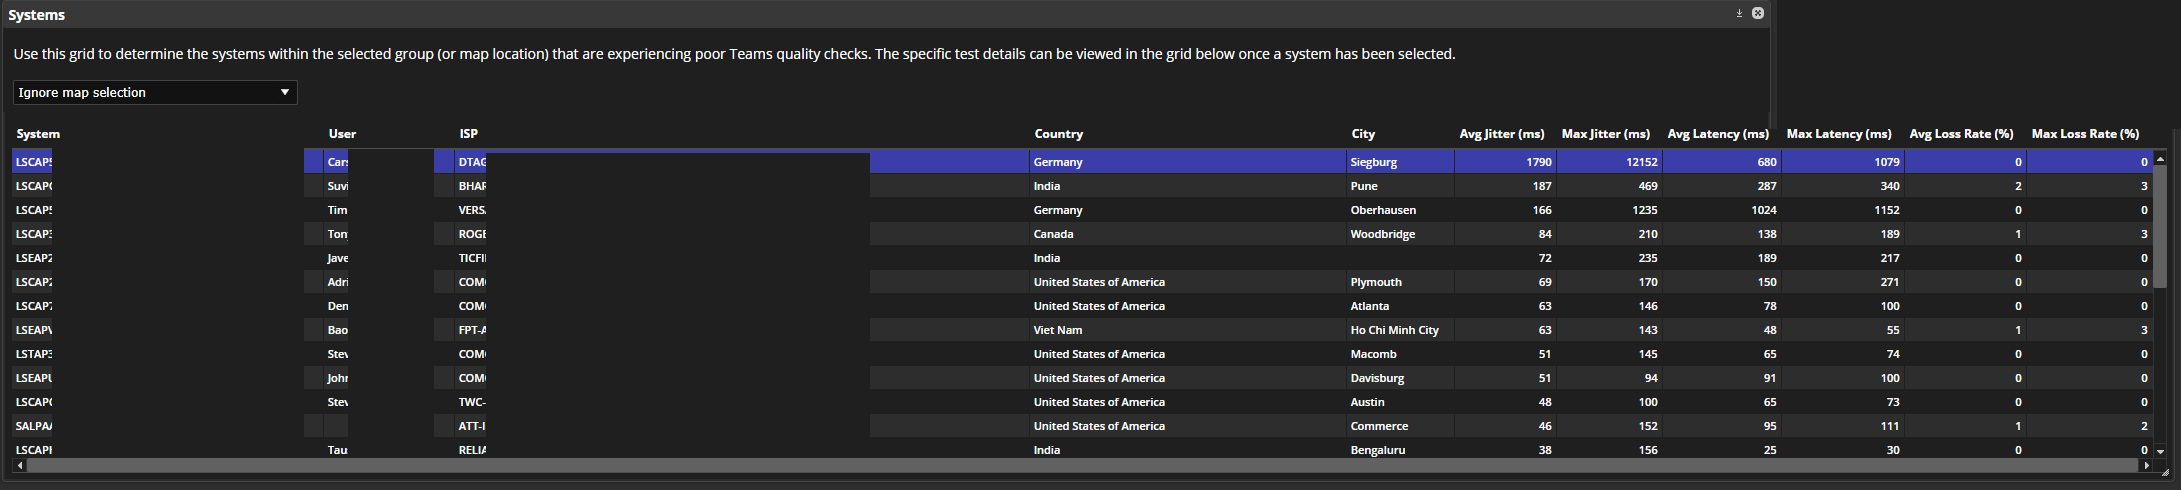Click scroll-down arrow of grid vertical scrollbar
Viewport: 2181px width, 490px height.
click(2160, 452)
